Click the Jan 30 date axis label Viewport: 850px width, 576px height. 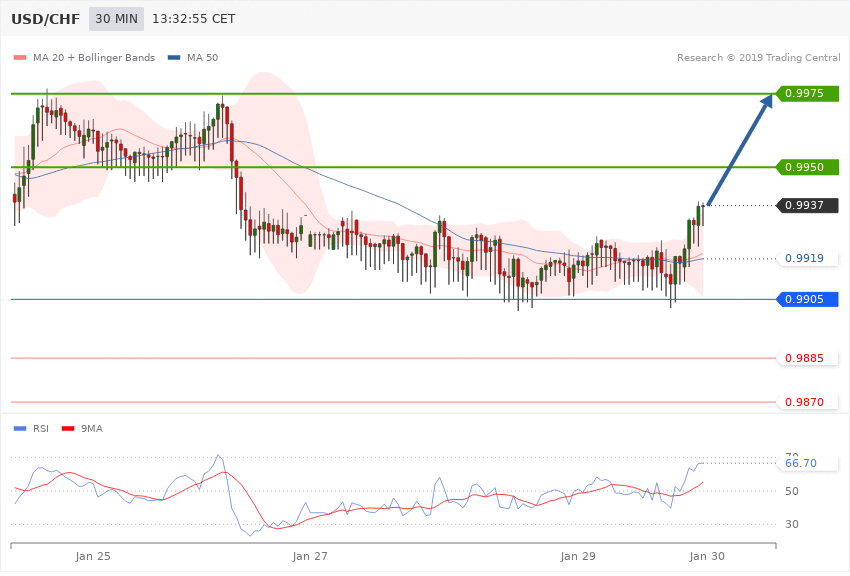(707, 556)
